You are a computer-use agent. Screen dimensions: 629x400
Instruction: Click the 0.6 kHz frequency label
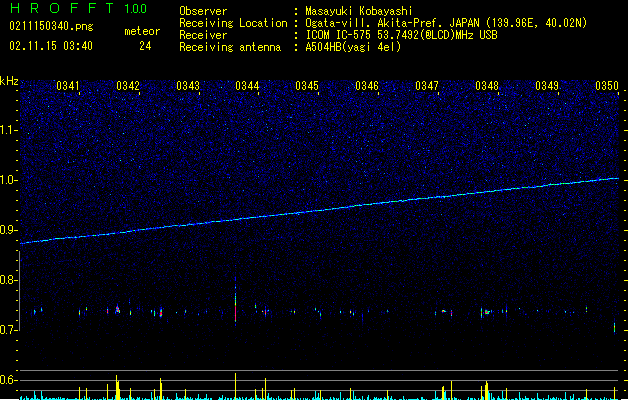pos(8,380)
